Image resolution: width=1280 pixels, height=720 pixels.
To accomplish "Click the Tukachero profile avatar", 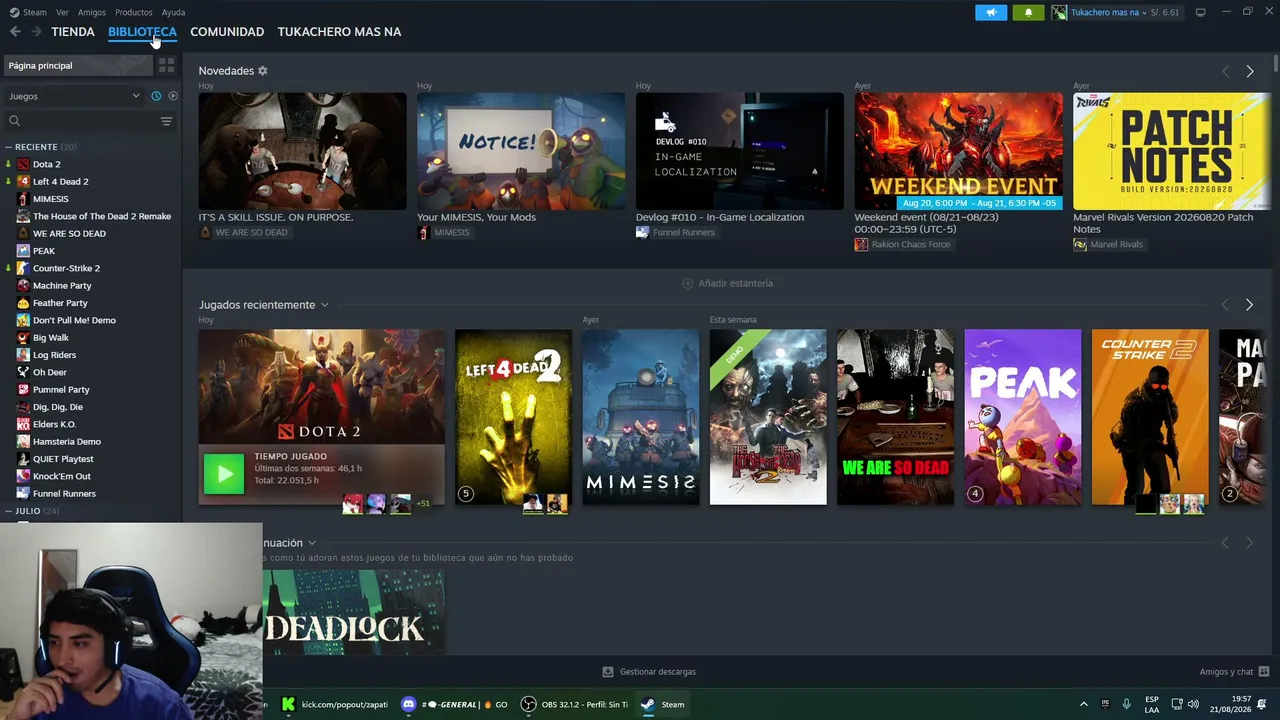I will pos(1059,12).
